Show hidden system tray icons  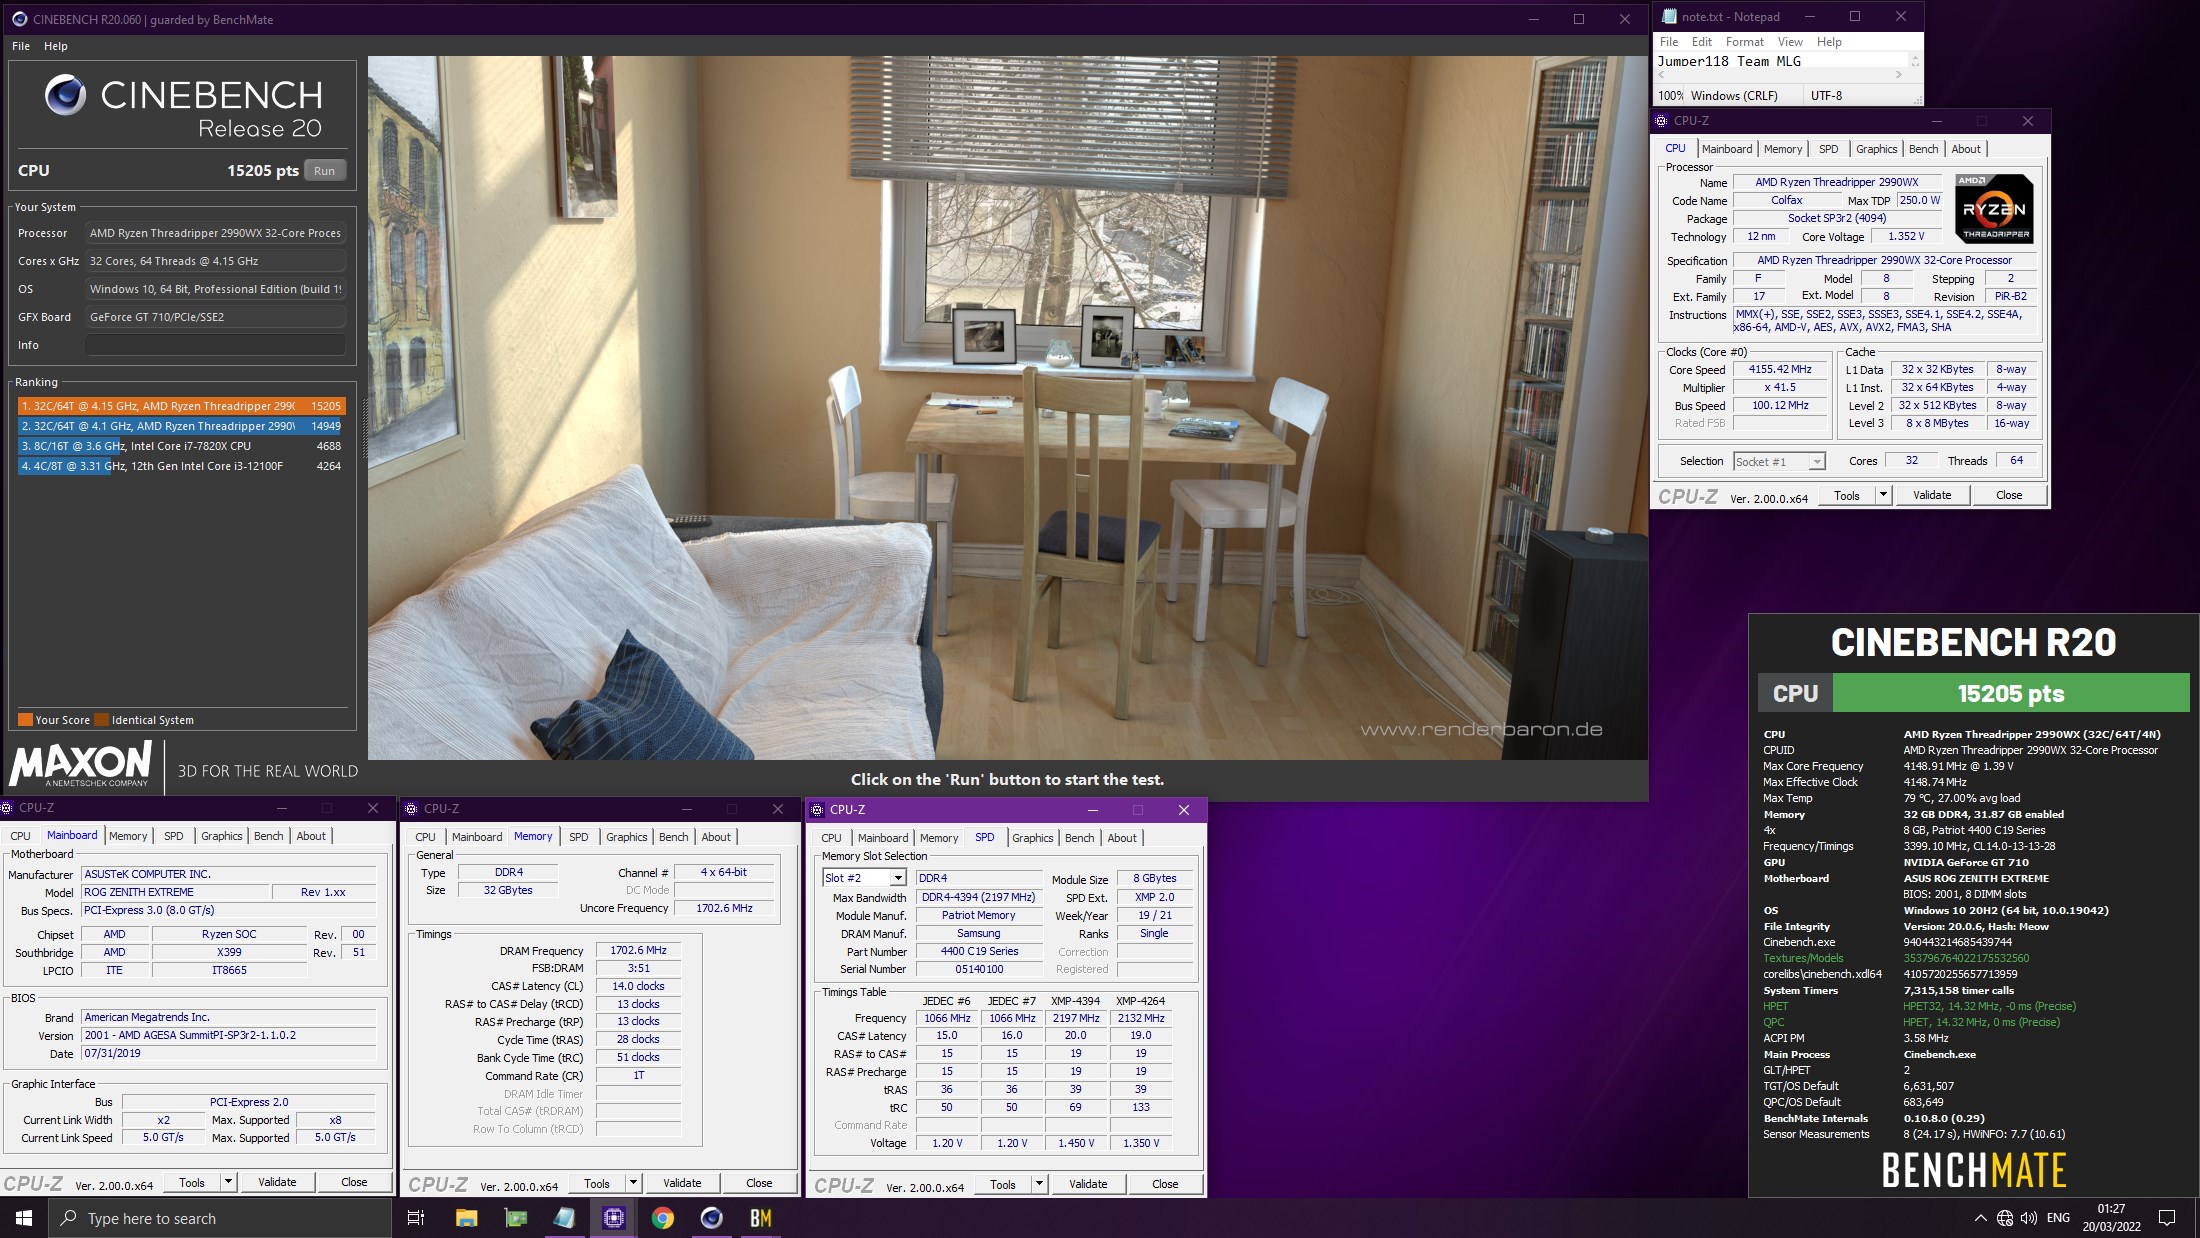pos(1980,1218)
